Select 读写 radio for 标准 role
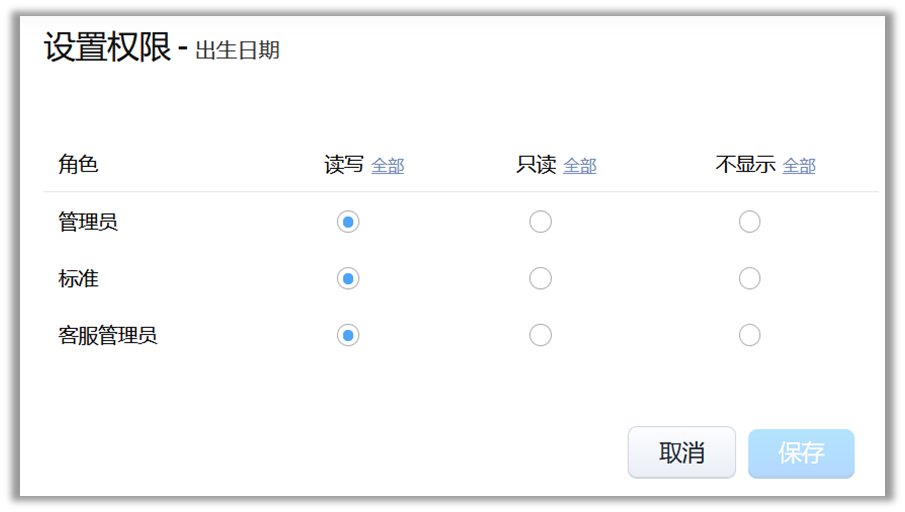The width and height of the screenshot is (905, 512). click(348, 279)
